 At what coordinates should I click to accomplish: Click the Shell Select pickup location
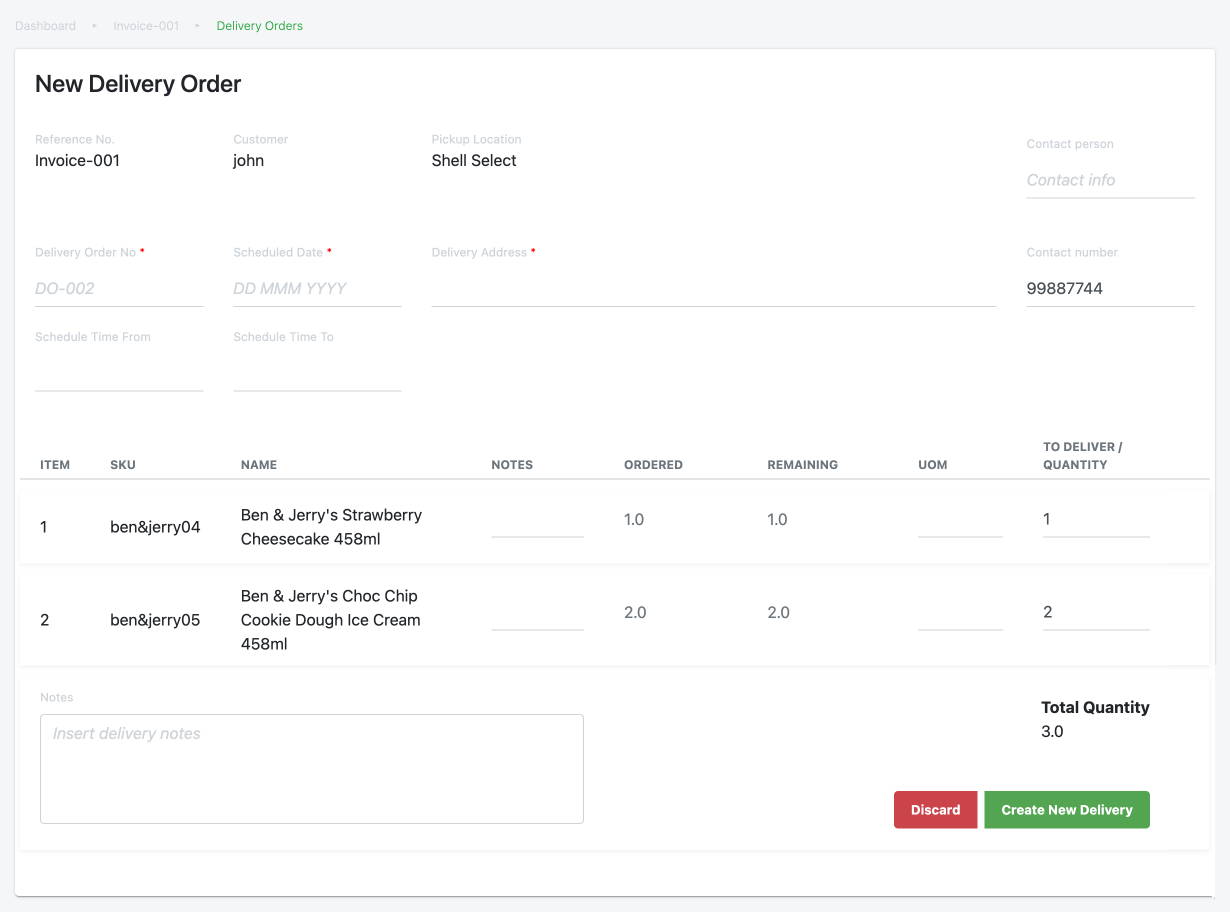(x=474, y=160)
